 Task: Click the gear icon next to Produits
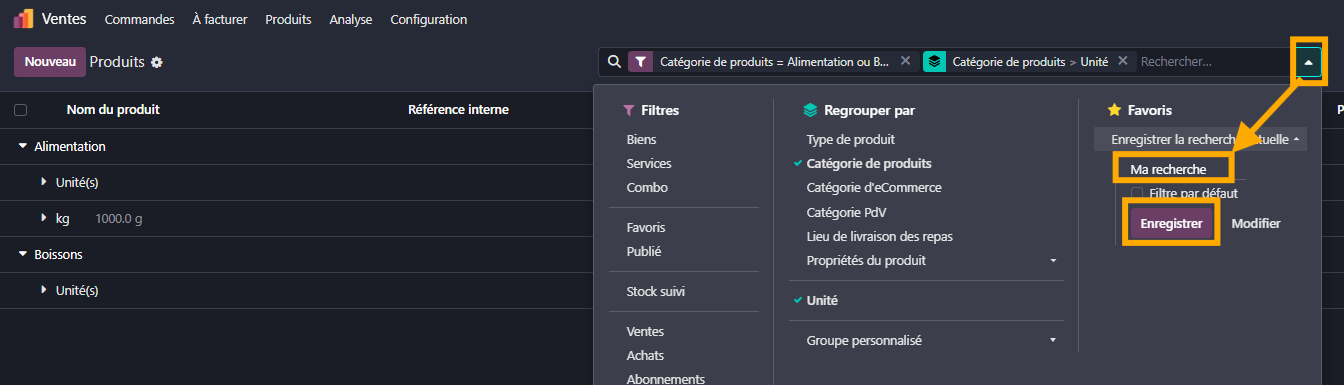(156, 62)
